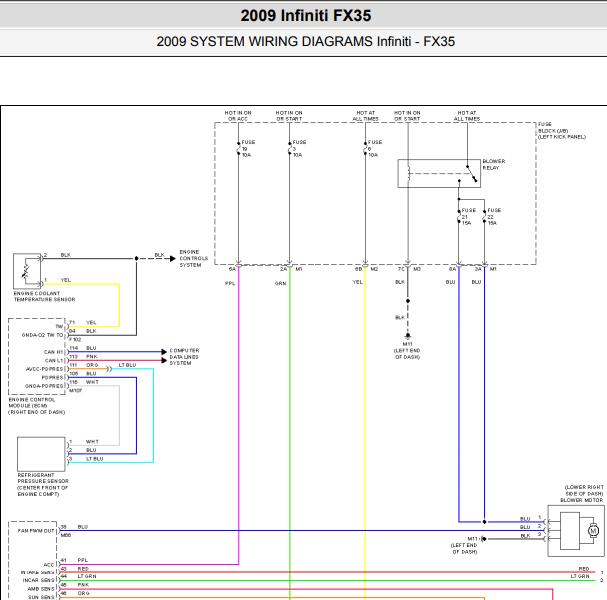This screenshot has width=607, height=600.
Task: Click the blower relay switch contact symbol
Action: coord(472,174)
